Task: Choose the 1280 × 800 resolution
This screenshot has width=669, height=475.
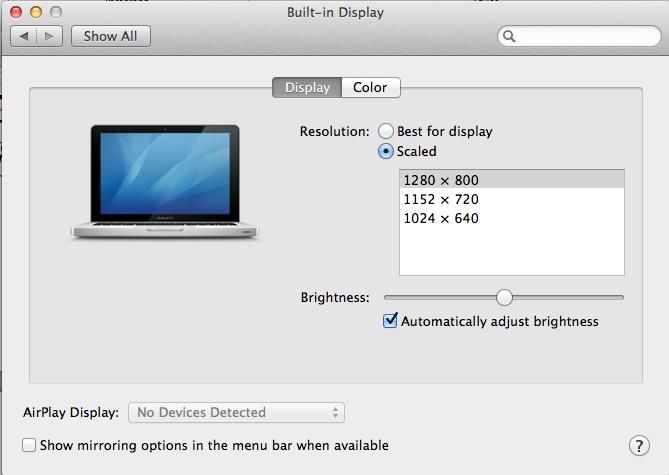Action: (x=512, y=180)
